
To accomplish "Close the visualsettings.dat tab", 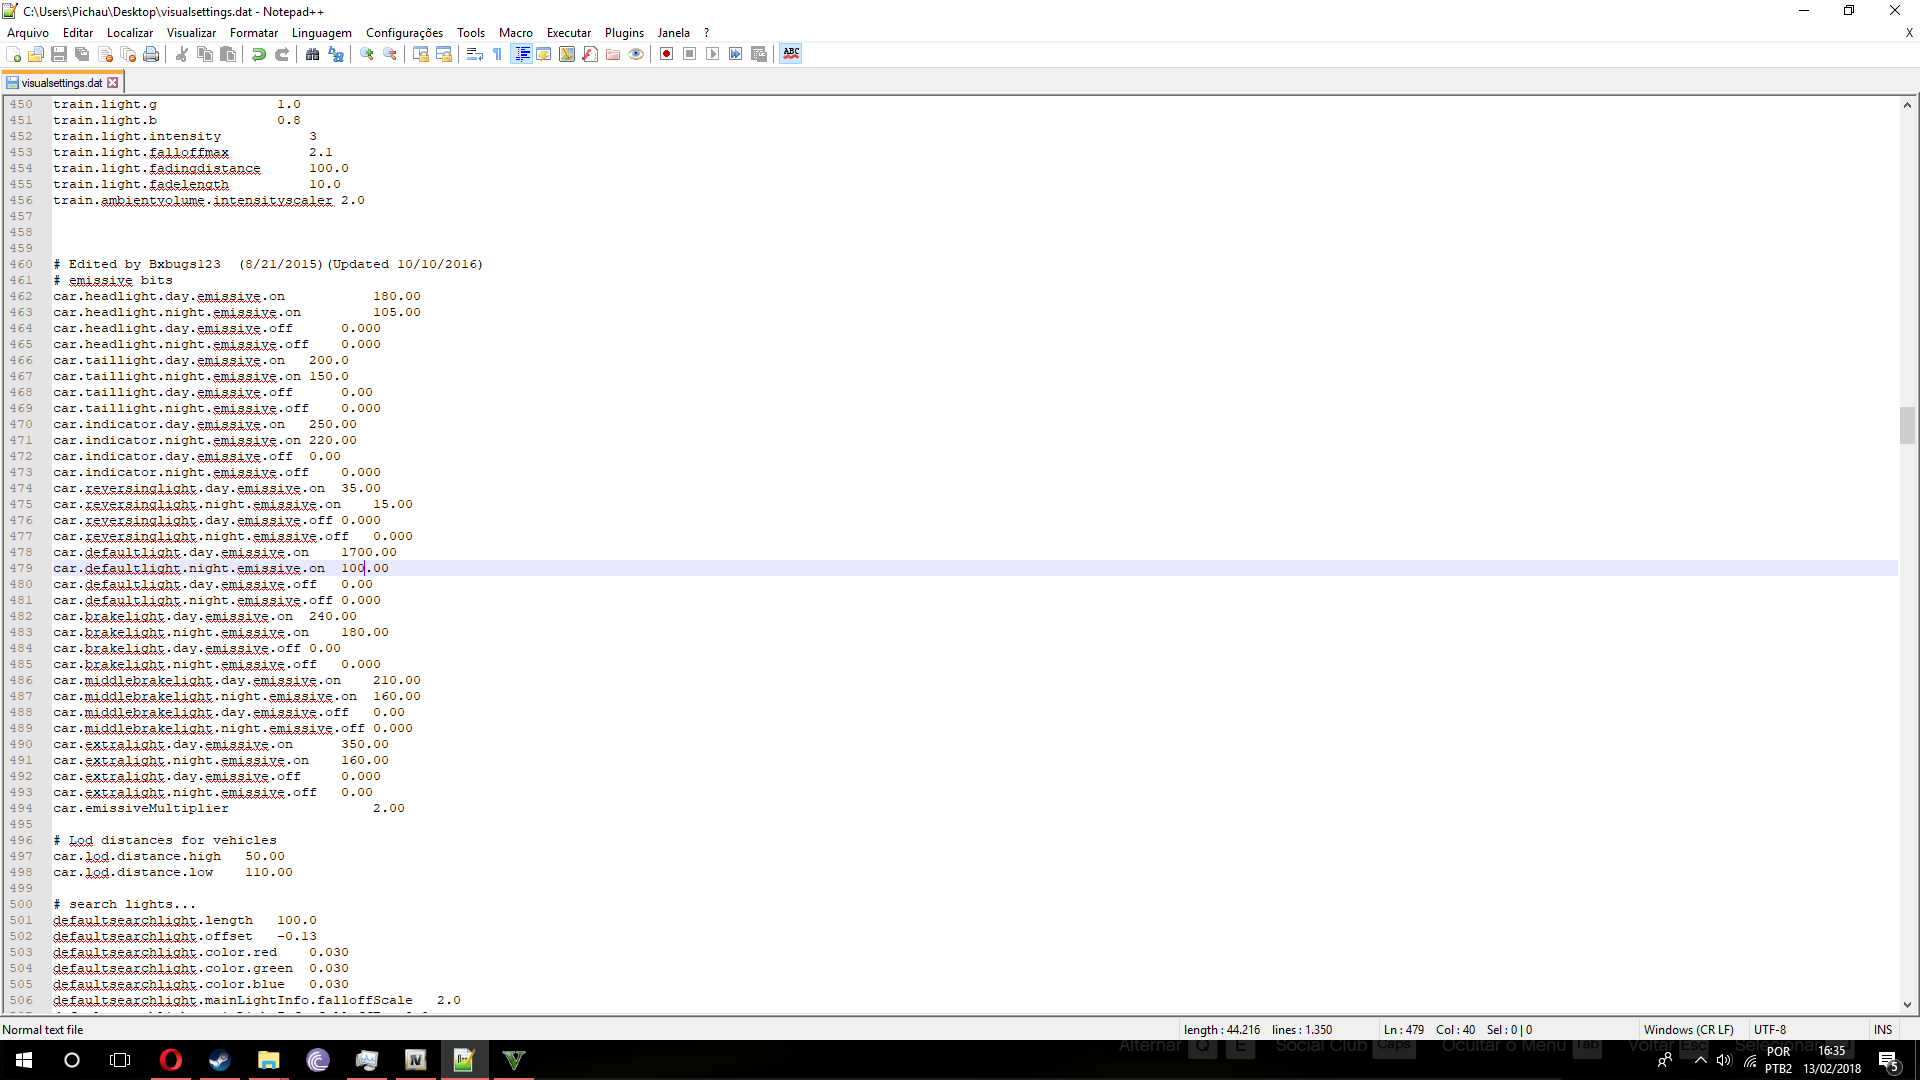I will click(113, 83).
